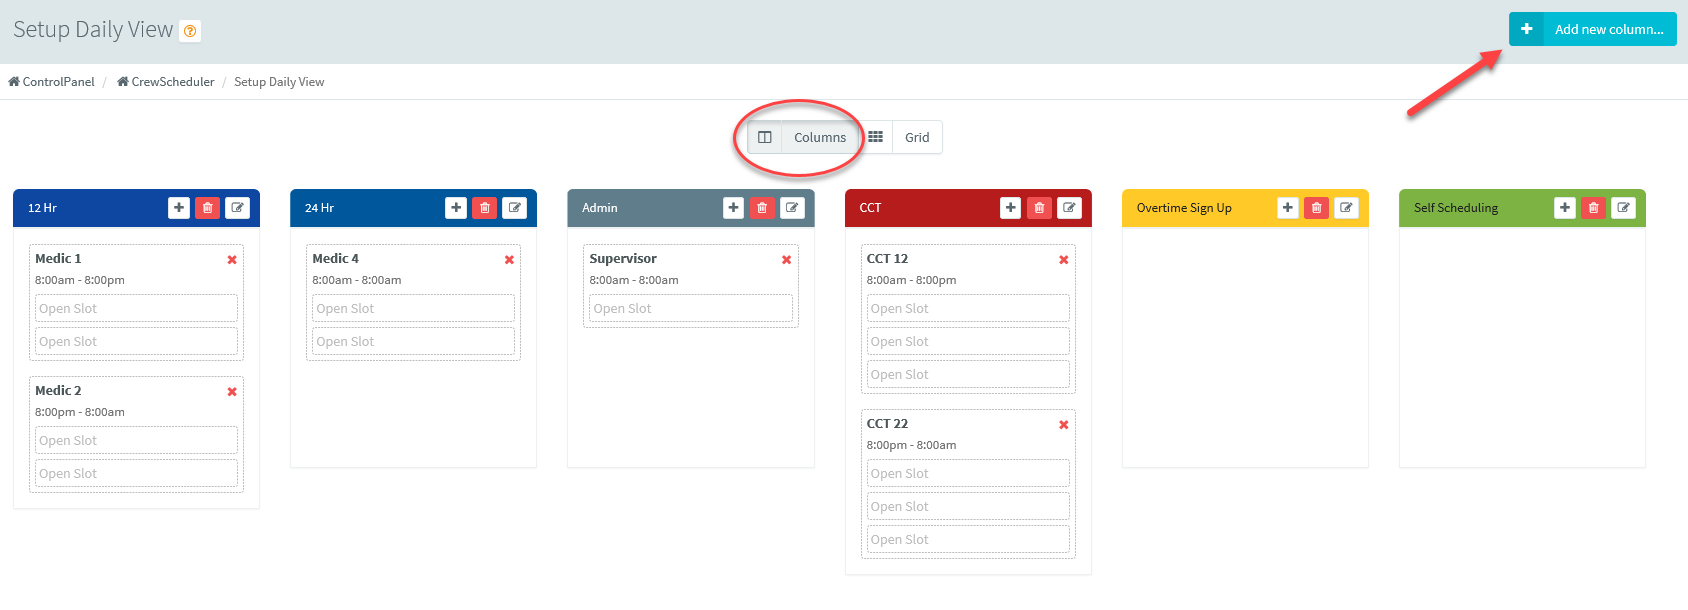Select the Medic 4 shift title
Screen dimensions: 1688x610
point(335,258)
